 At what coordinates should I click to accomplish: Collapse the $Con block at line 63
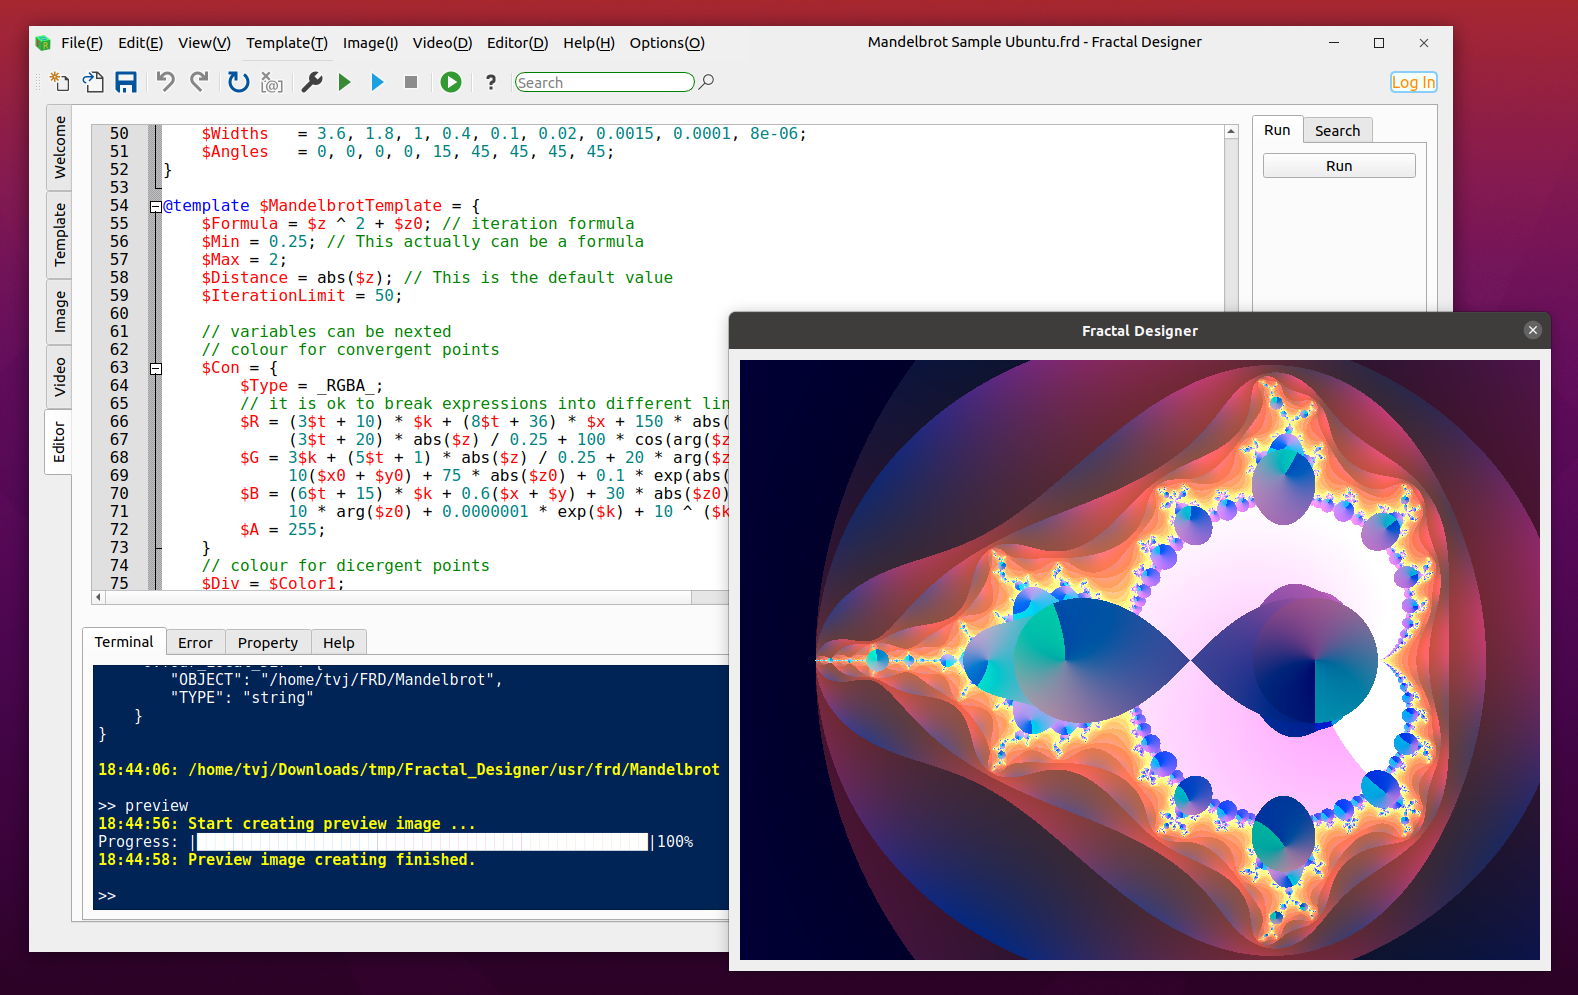156,369
